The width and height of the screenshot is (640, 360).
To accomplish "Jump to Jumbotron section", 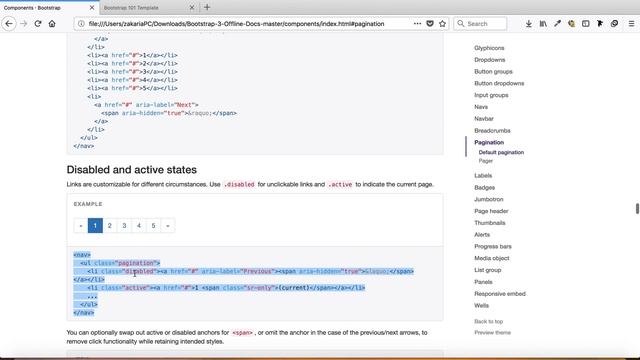I will 489,199.
